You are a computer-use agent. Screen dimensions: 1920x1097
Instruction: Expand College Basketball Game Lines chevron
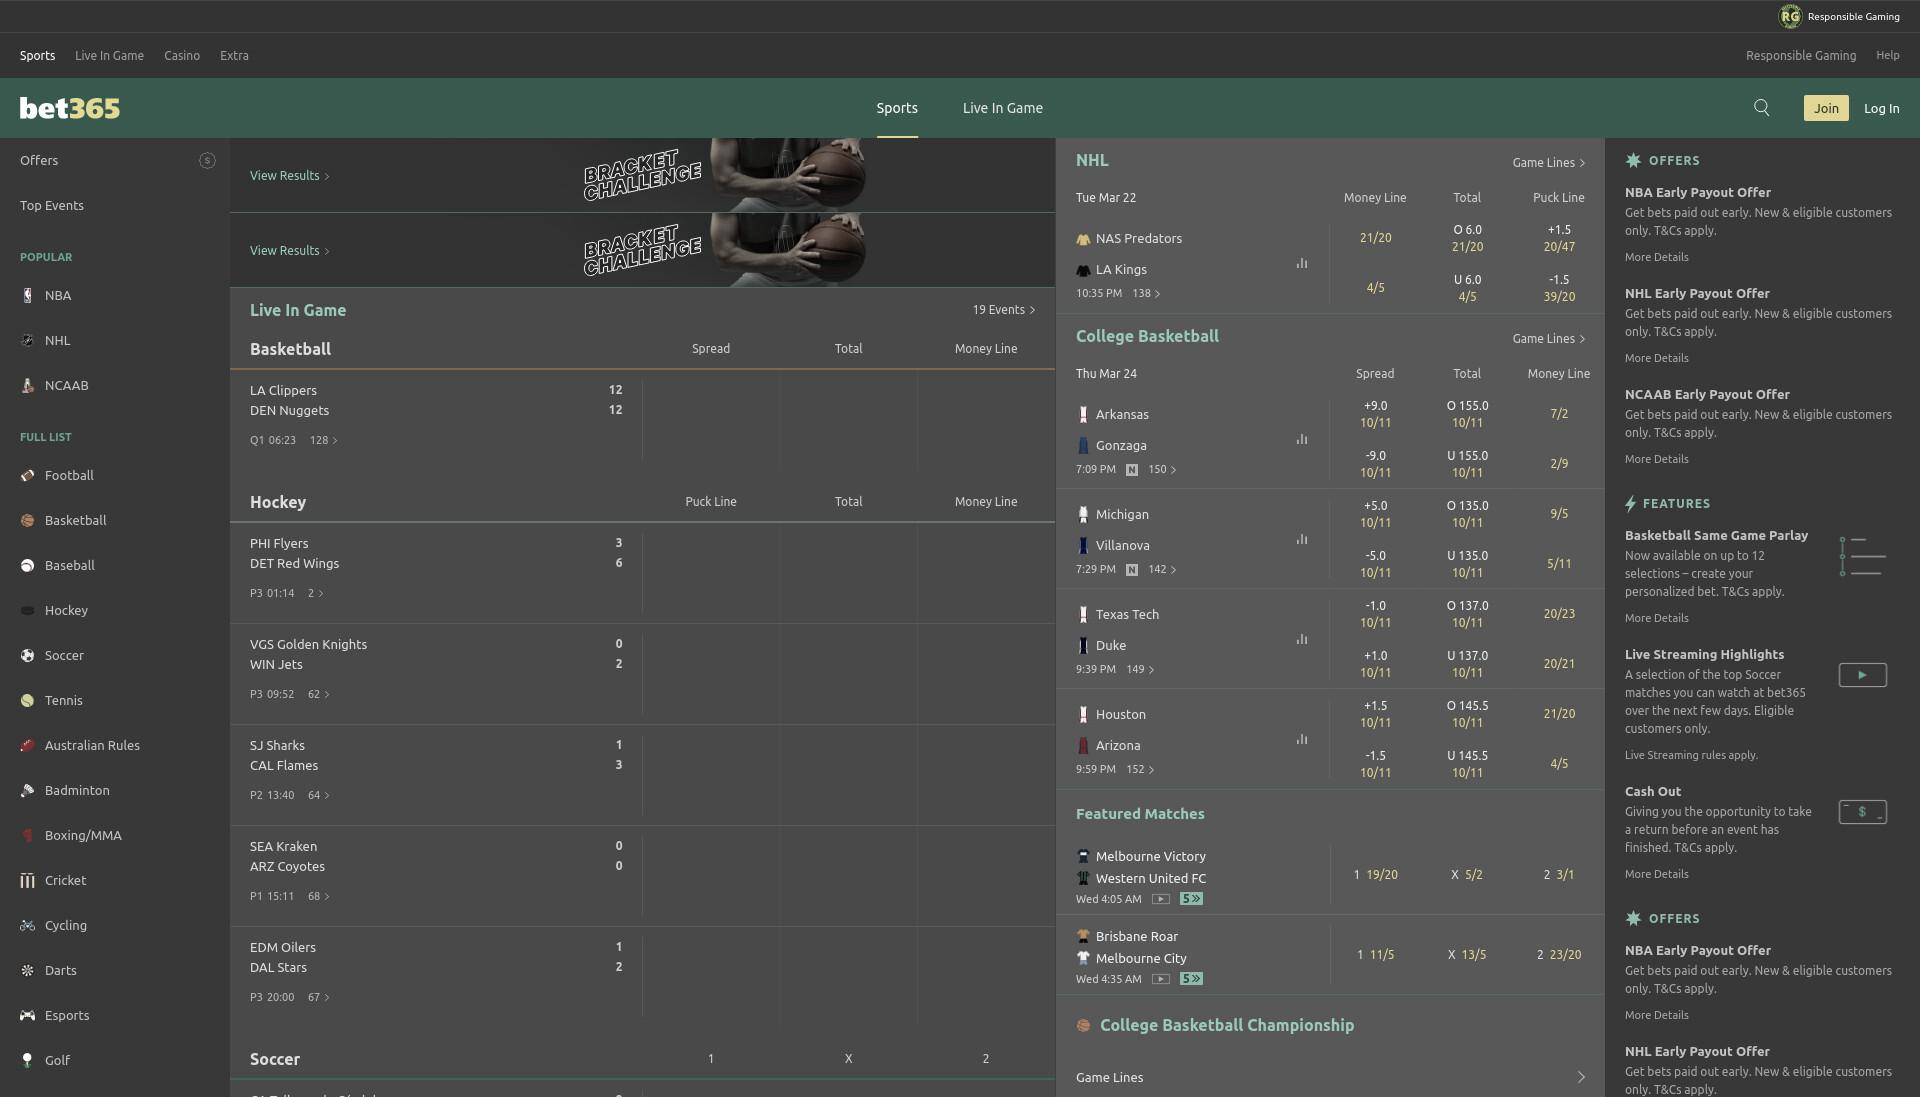[1582, 339]
